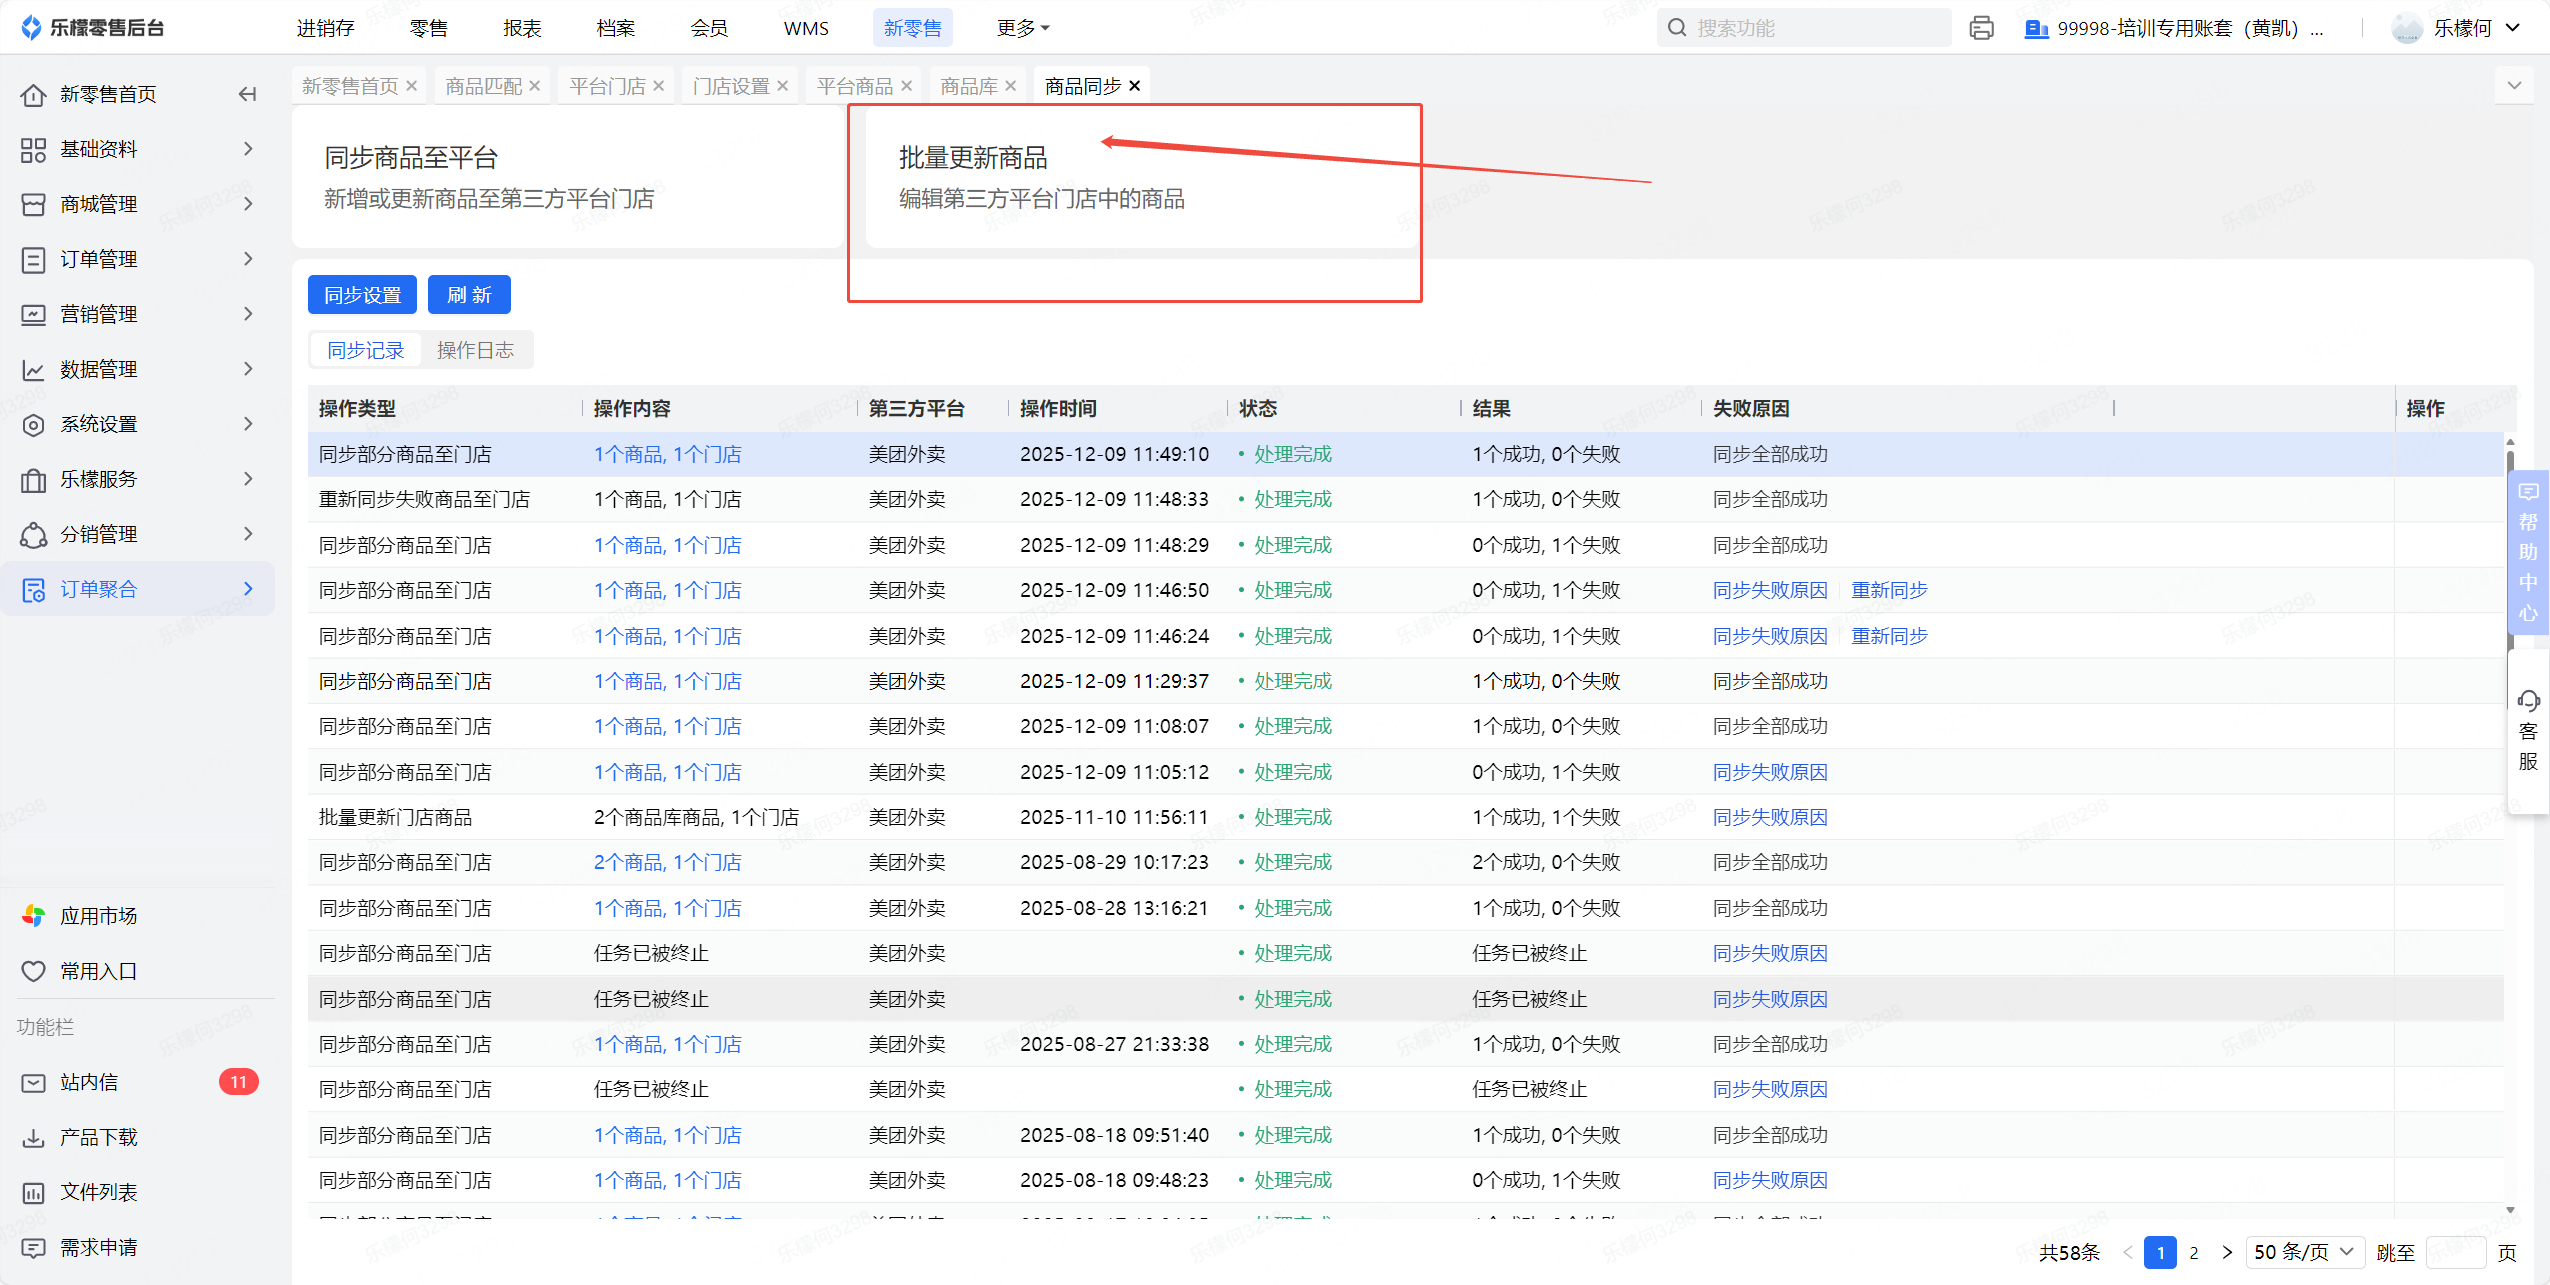
Task: Click the printer icon in top bar
Action: [x=1981, y=28]
